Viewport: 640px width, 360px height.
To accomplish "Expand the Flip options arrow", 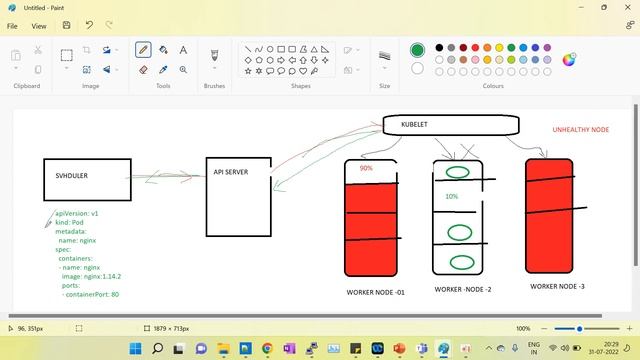I will (117, 70).
